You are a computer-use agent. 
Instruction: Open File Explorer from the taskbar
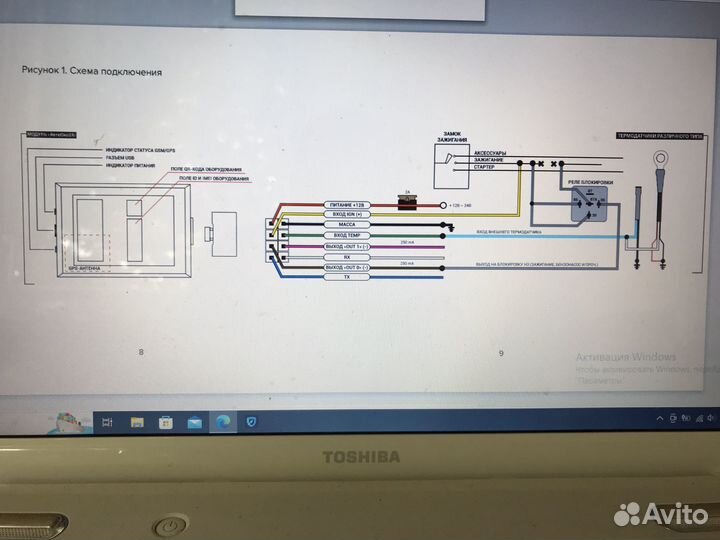pos(137,422)
